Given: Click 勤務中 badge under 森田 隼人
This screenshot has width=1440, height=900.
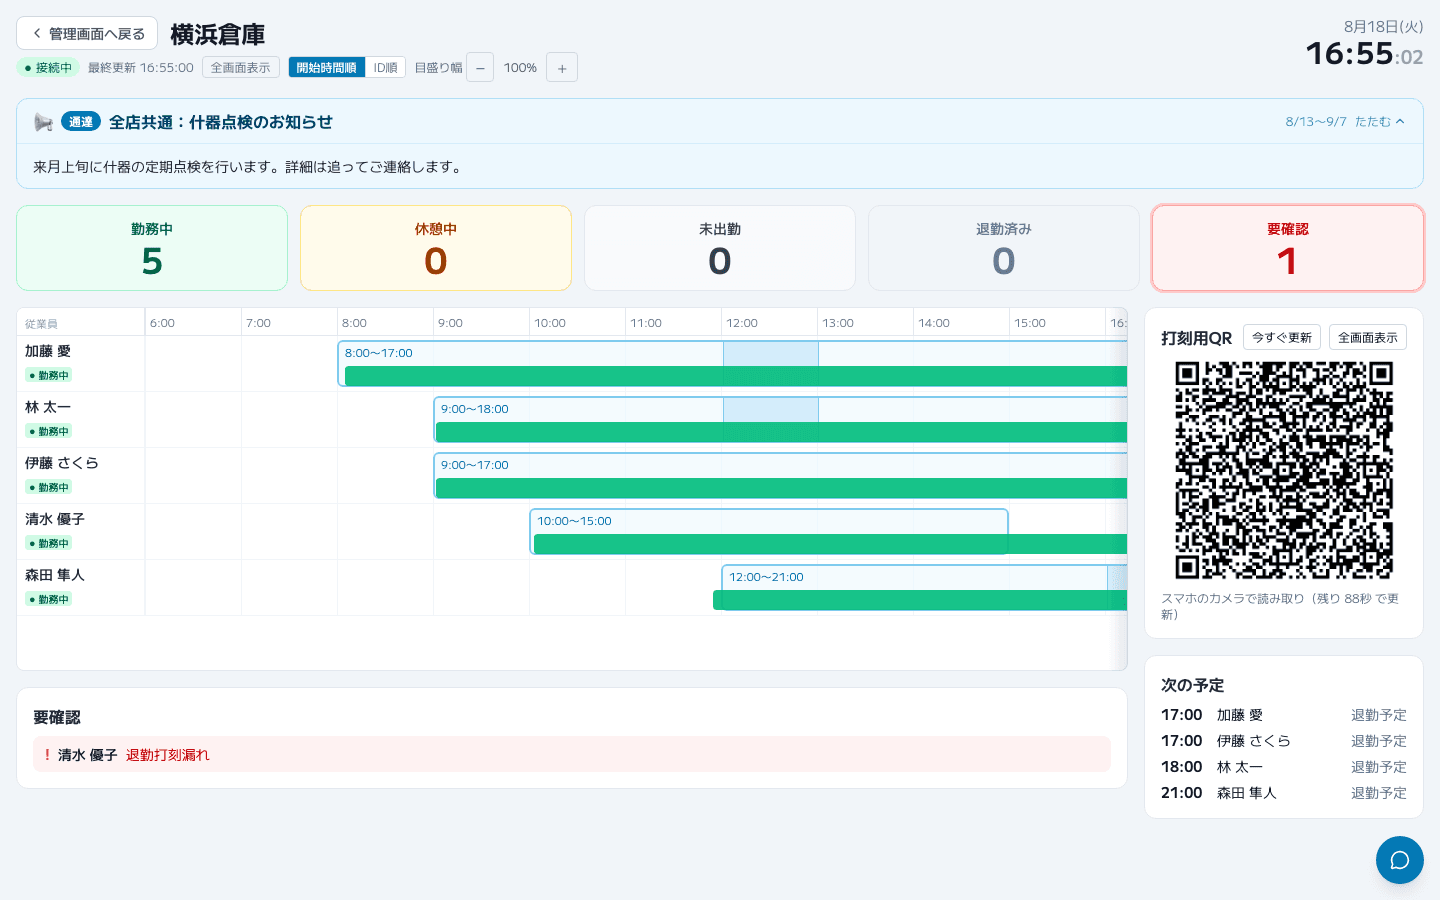Looking at the screenshot, I should tap(49, 599).
